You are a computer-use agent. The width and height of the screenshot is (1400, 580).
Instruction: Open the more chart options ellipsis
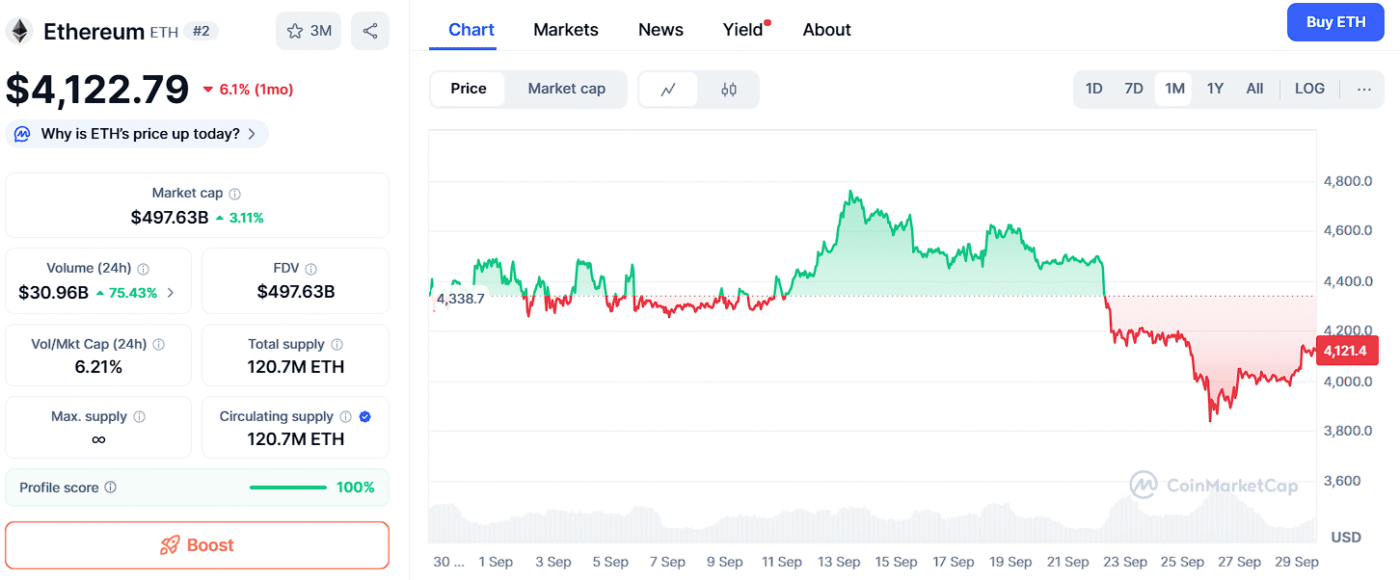click(1364, 89)
